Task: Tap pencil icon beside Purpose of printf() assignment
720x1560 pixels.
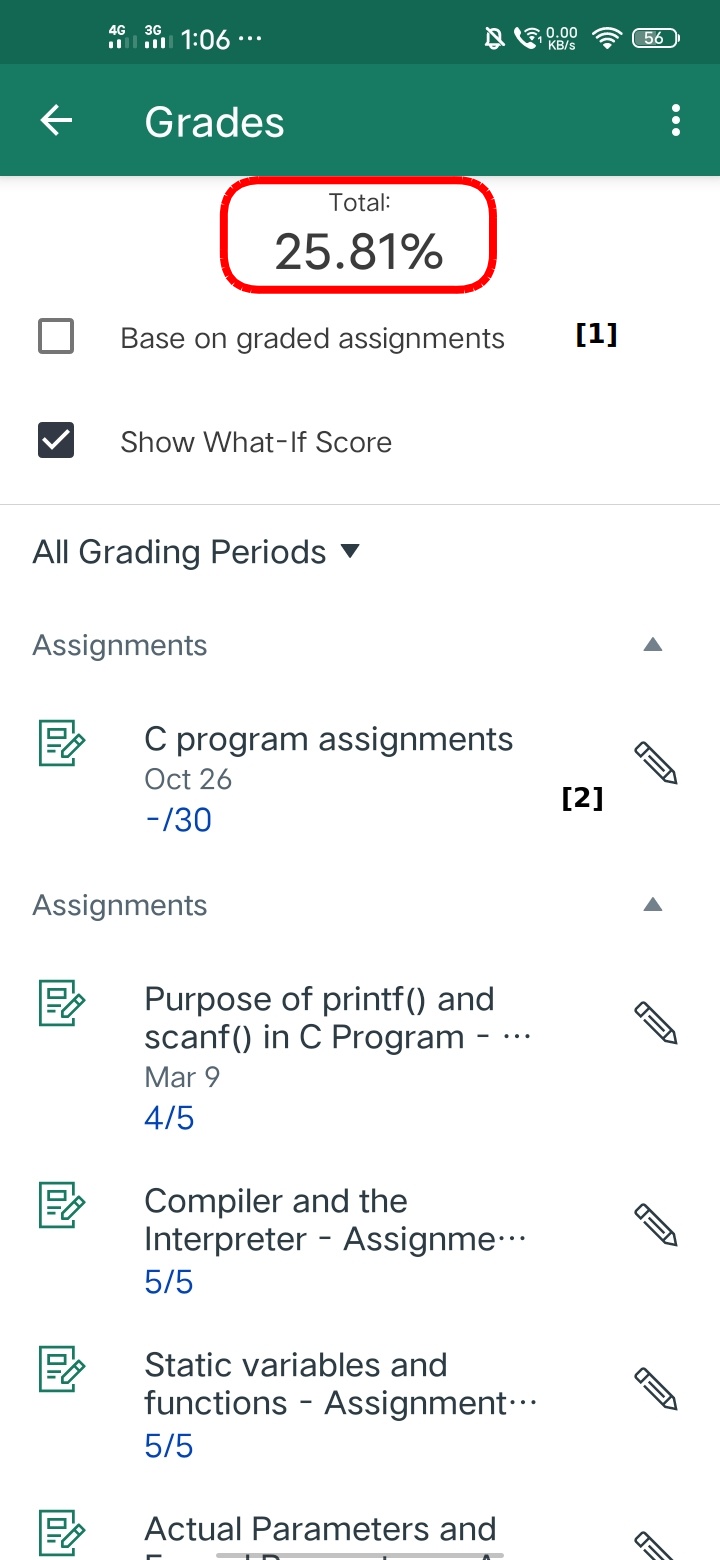Action: [656, 1023]
